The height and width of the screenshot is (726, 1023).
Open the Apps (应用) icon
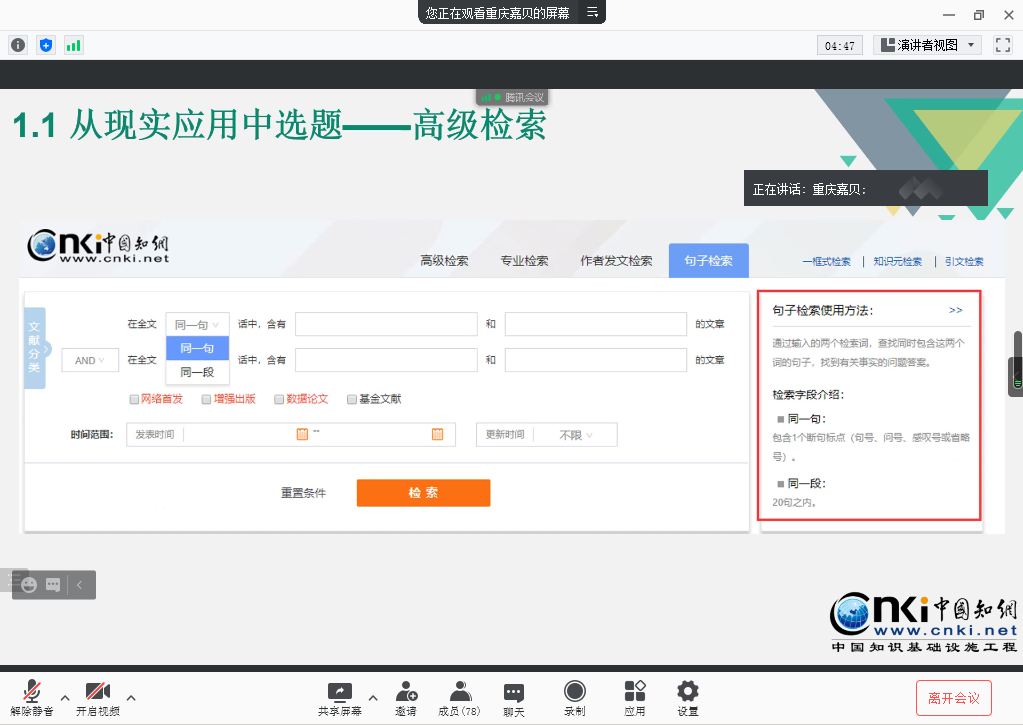coord(634,691)
